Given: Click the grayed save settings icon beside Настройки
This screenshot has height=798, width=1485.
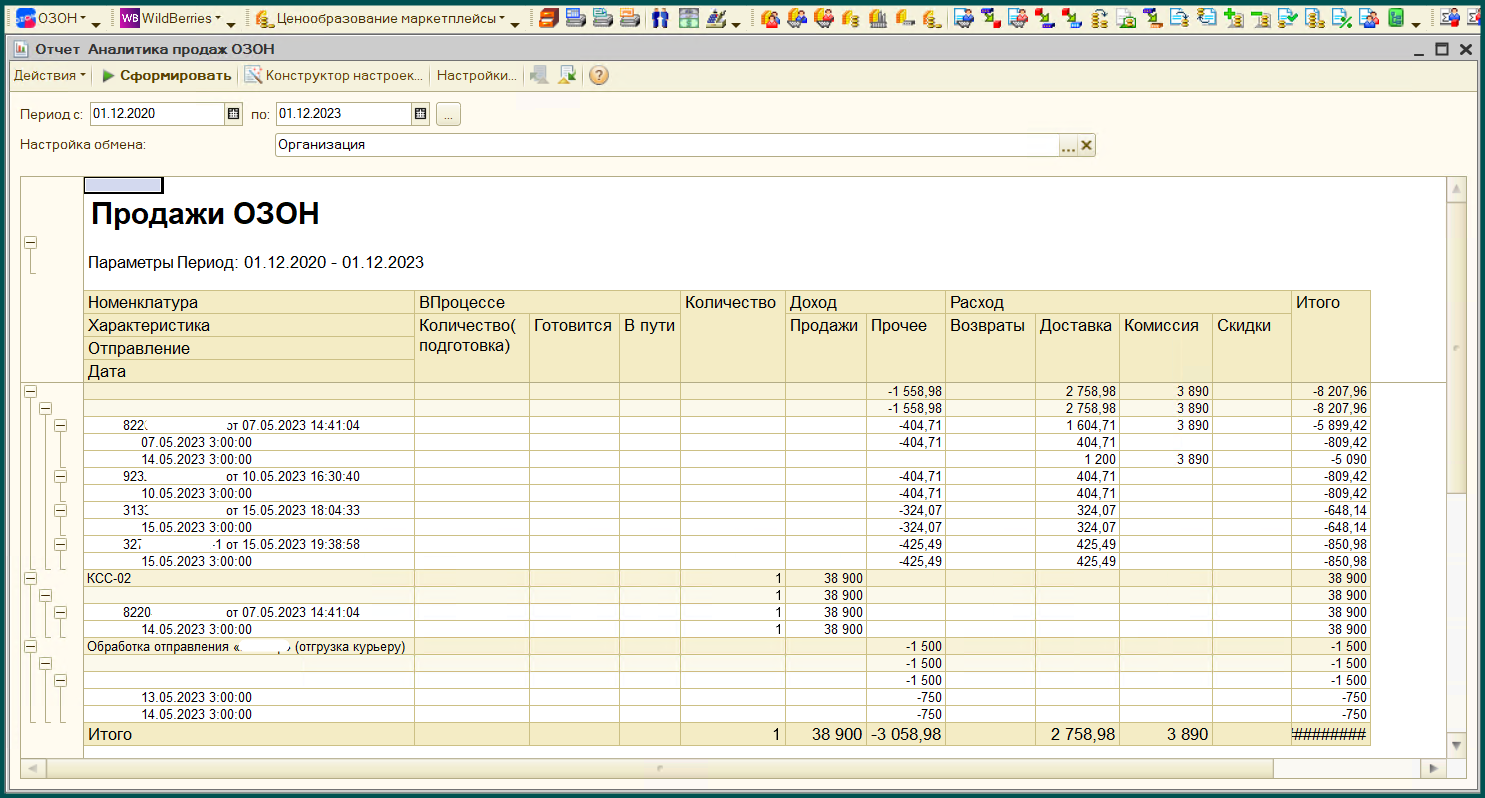Looking at the screenshot, I should (x=539, y=75).
